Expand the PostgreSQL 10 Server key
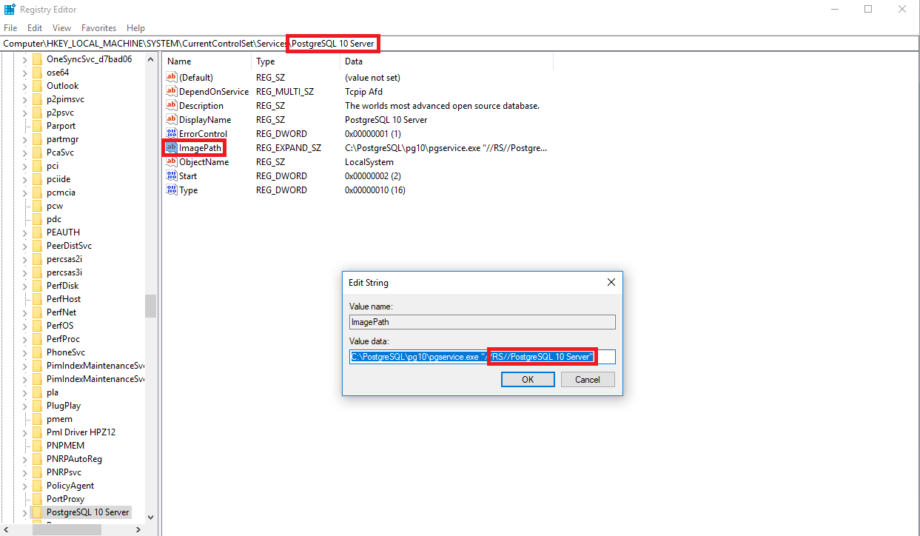The image size is (920, 536). click(x=25, y=512)
